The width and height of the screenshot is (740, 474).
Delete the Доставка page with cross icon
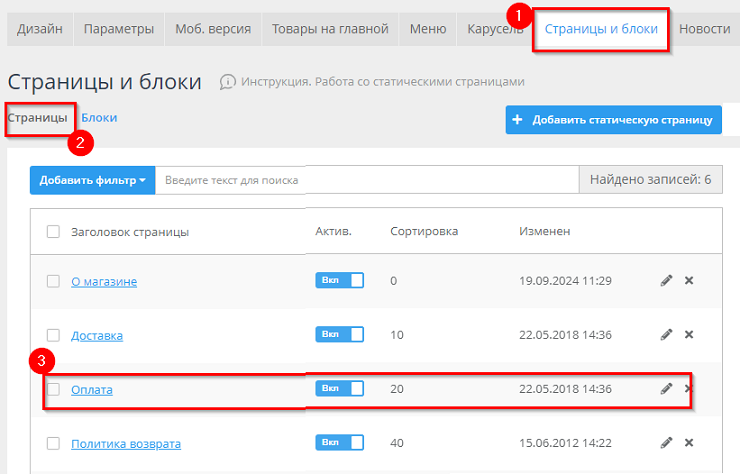point(689,335)
